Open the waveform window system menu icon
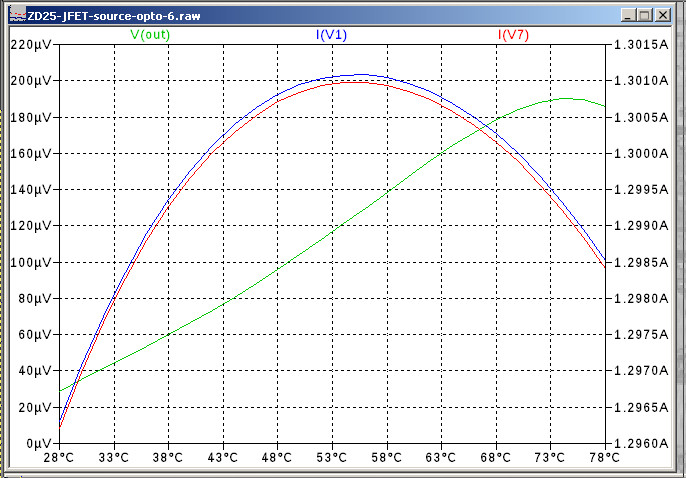686x478 pixels. click(18, 14)
